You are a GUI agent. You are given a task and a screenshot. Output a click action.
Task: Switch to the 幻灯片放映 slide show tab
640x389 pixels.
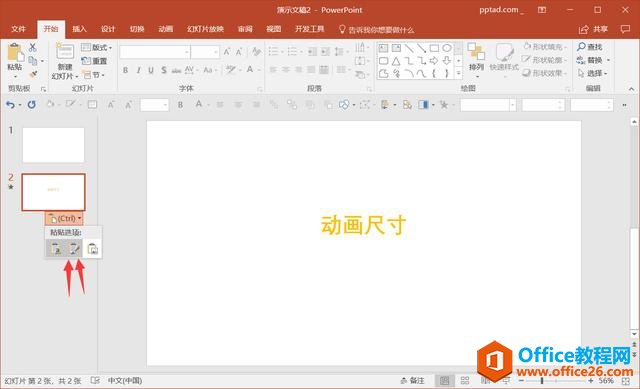[x=205, y=29]
